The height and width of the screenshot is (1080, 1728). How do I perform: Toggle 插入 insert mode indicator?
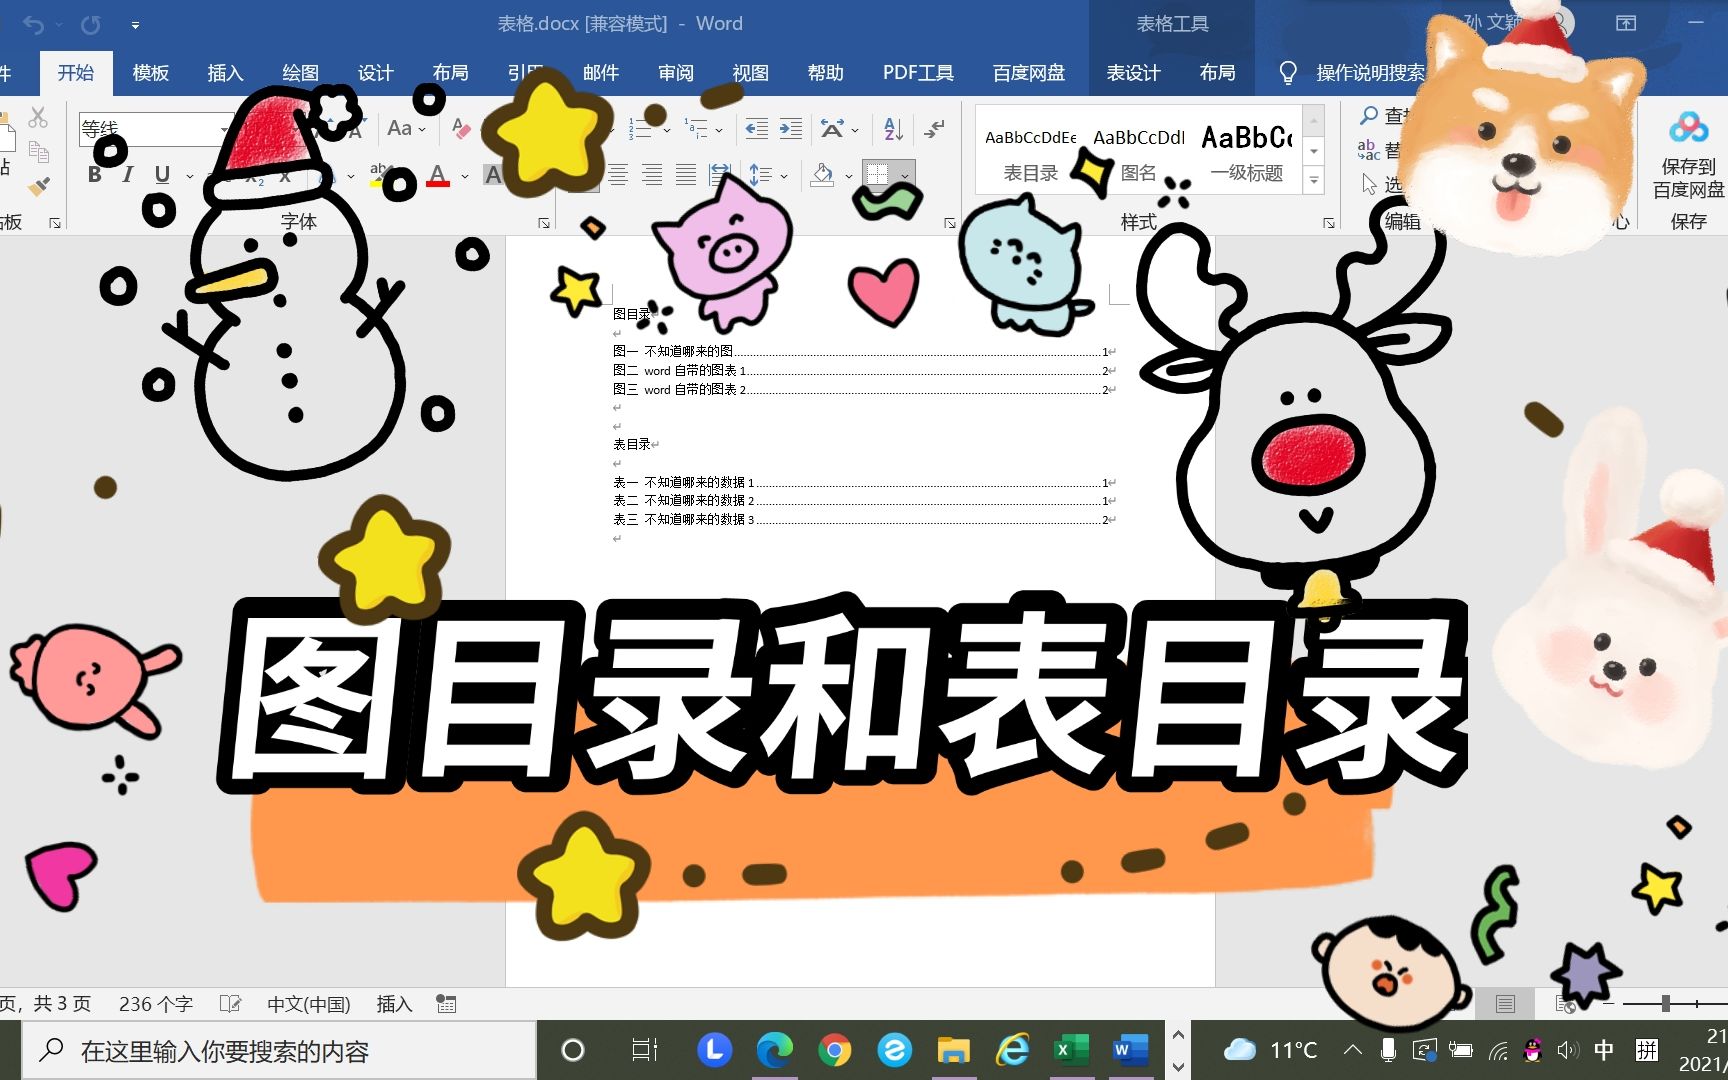395,1004
